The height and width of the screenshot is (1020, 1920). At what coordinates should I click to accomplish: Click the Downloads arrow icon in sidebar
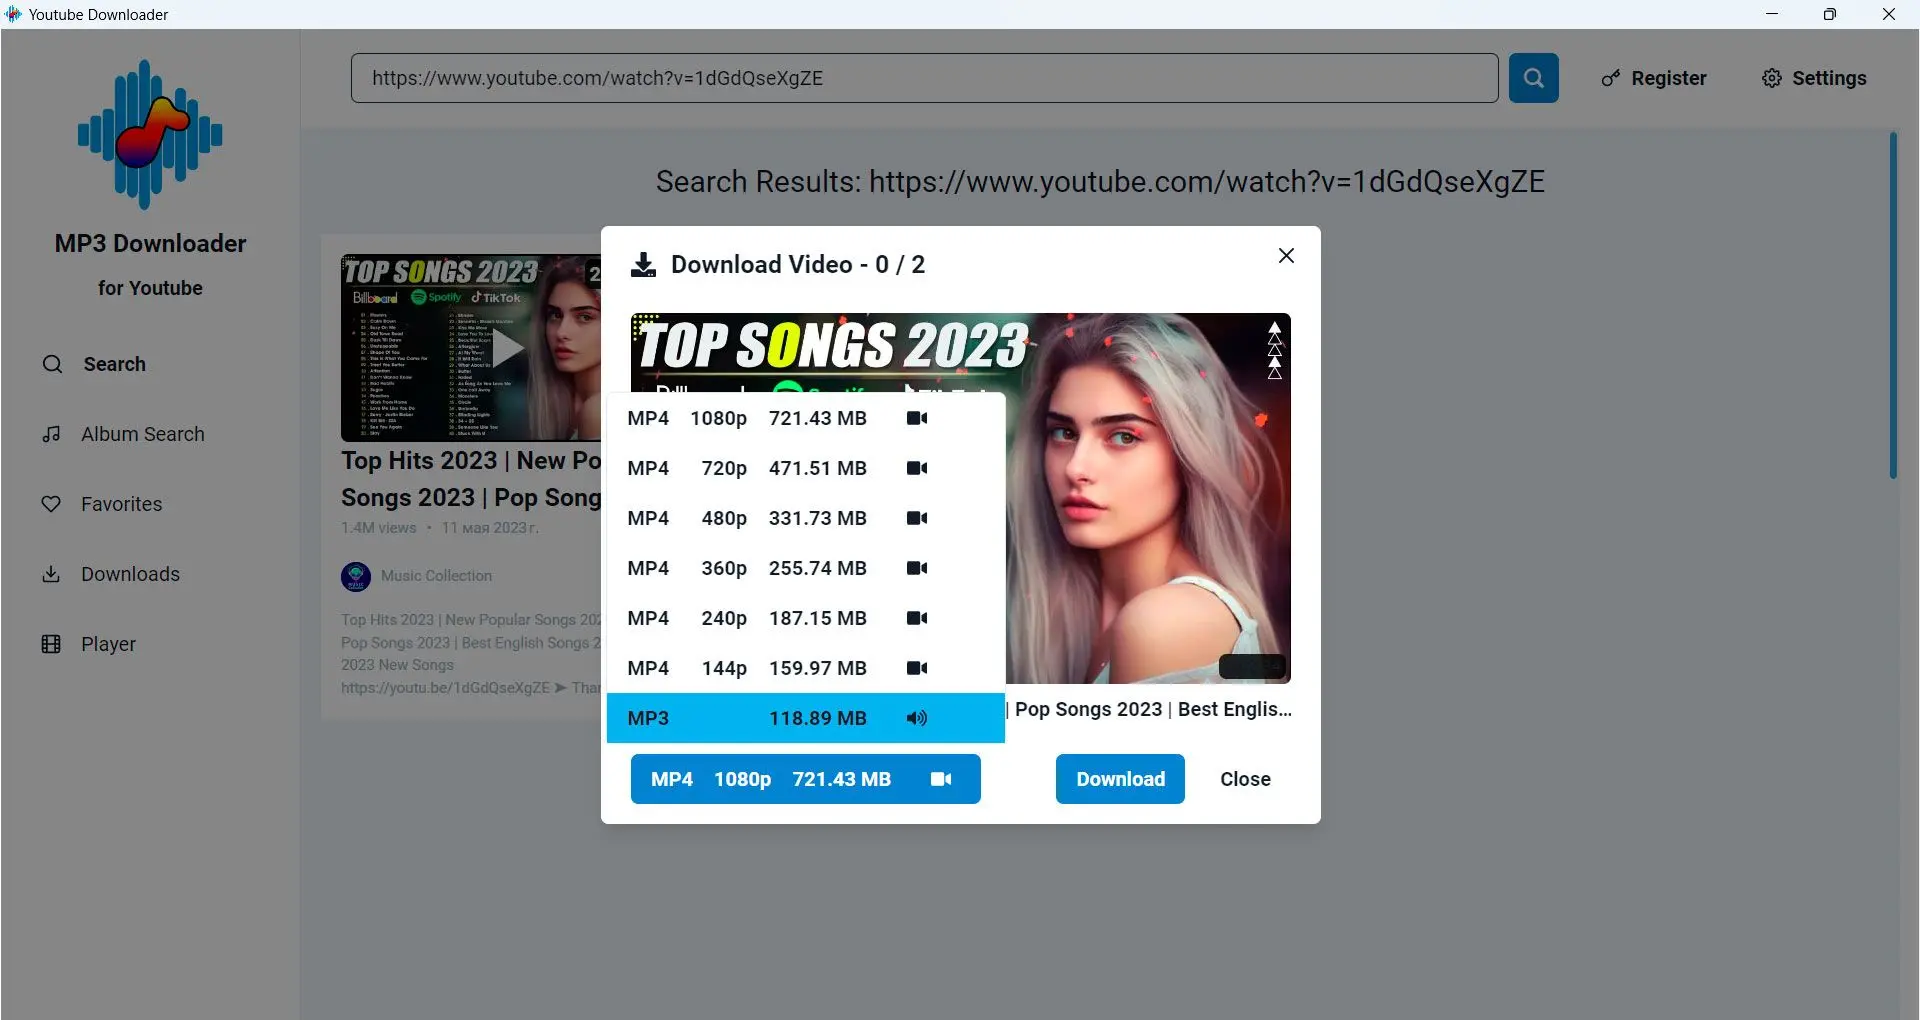coord(51,574)
